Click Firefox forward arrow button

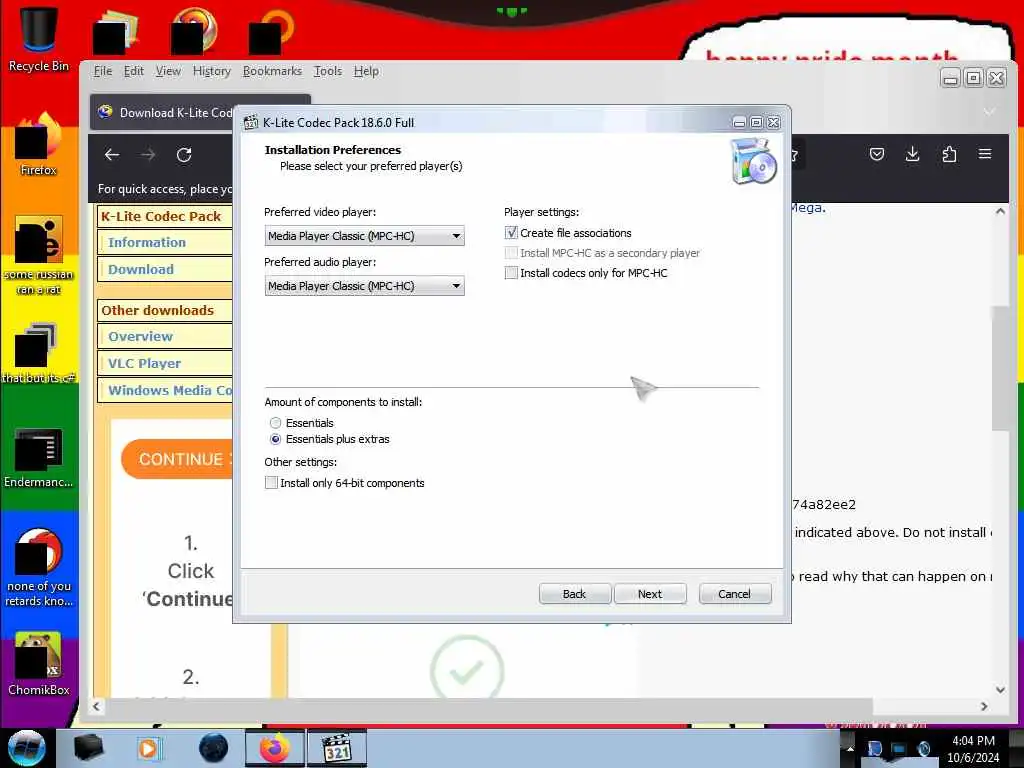[x=148, y=155]
